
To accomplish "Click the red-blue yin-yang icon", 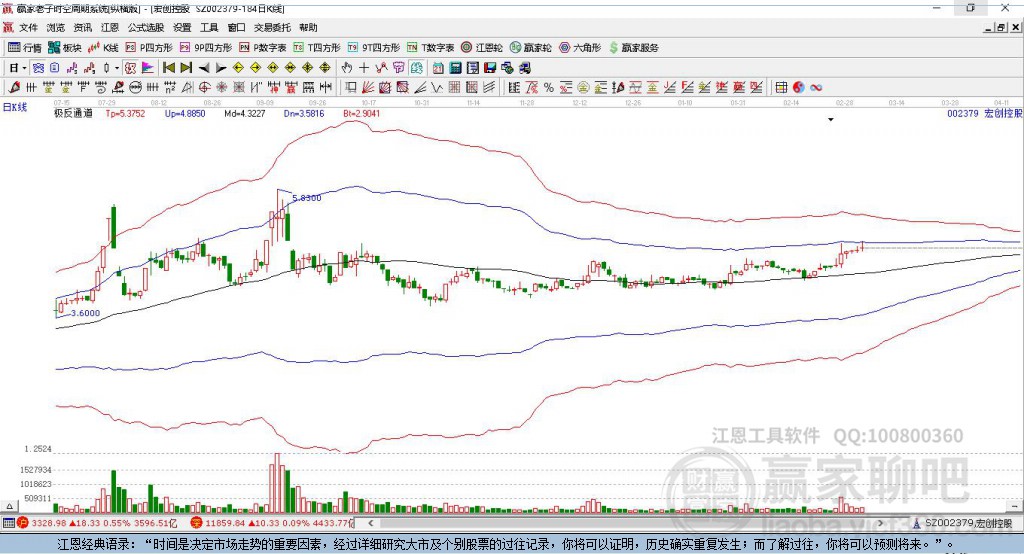I will [x=798, y=88].
